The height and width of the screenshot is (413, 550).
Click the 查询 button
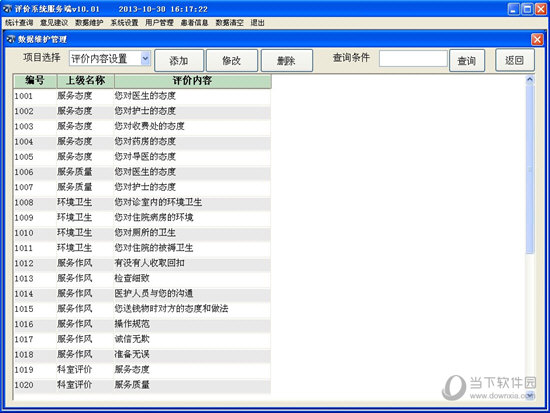(x=467, y=60)
